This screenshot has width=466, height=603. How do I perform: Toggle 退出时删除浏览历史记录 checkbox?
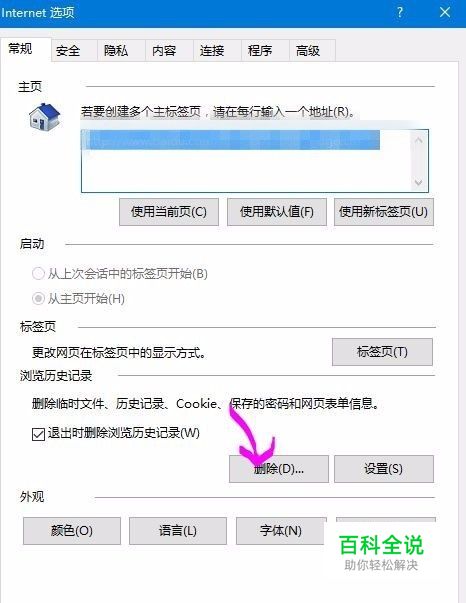point(38,434)
